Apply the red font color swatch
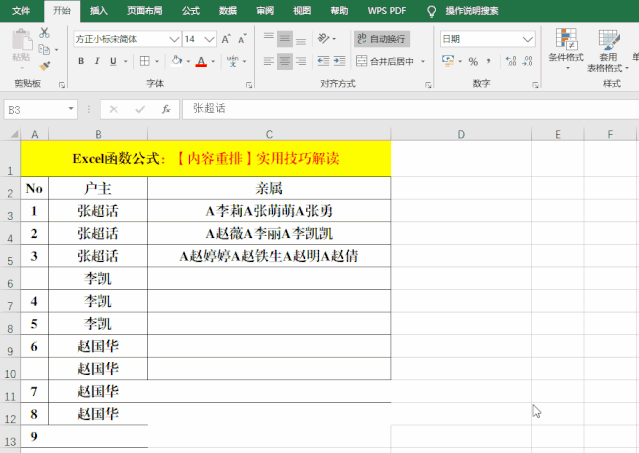 (201, 61)
